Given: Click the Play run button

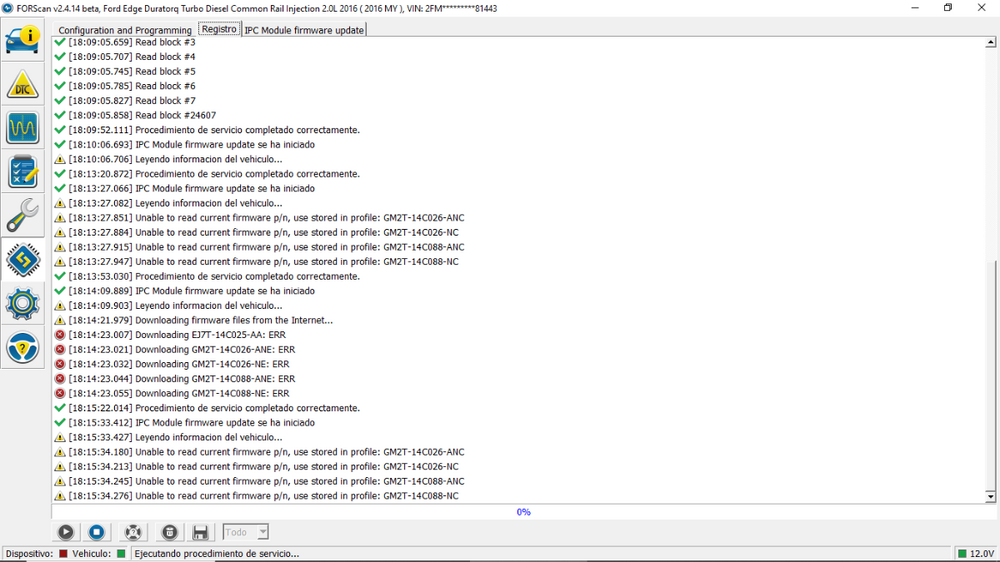Looking at the screenshot, I should tap(66, 532).
